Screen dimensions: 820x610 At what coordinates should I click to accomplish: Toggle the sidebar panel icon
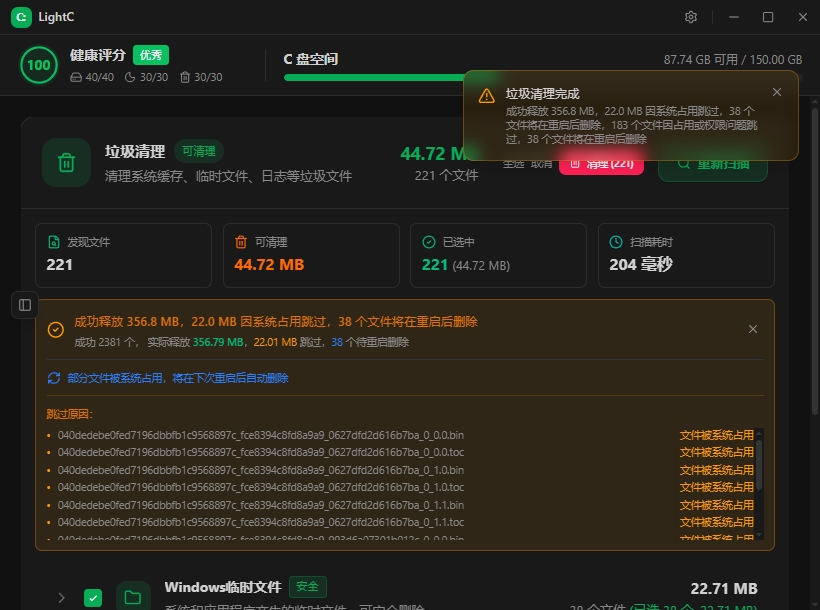point(25,305)
